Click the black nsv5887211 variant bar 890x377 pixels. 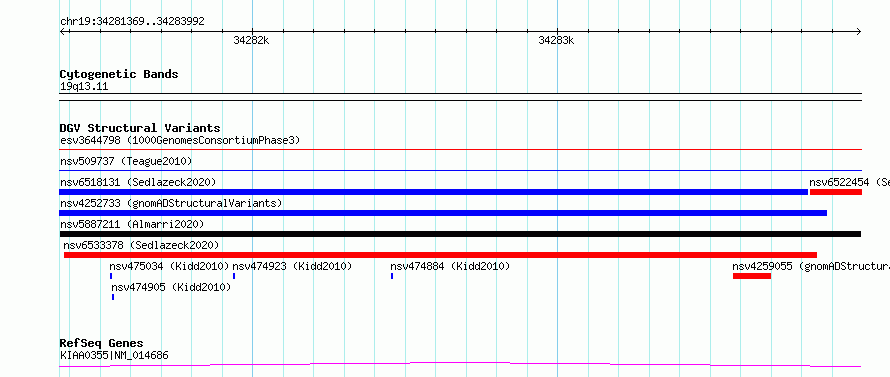coord(460,234)
